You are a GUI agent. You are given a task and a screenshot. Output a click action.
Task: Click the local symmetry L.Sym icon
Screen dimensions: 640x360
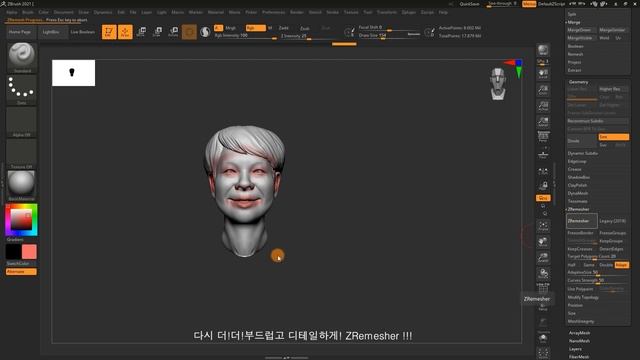[x=543, y=171]
